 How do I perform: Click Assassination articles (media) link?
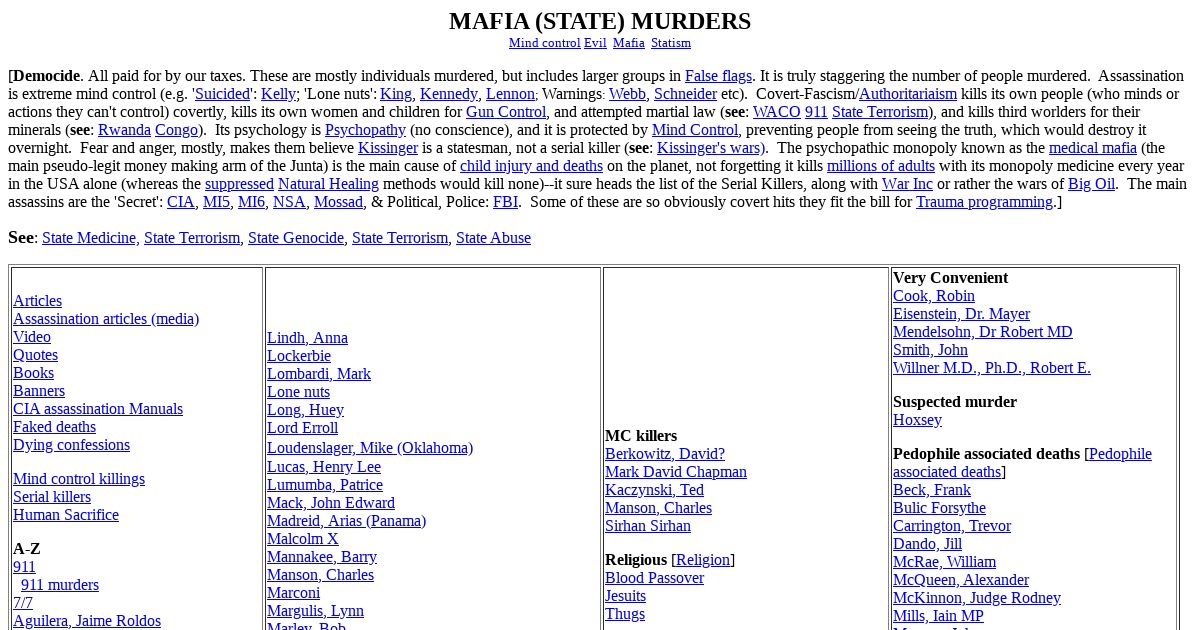click(x=106, y=319)
